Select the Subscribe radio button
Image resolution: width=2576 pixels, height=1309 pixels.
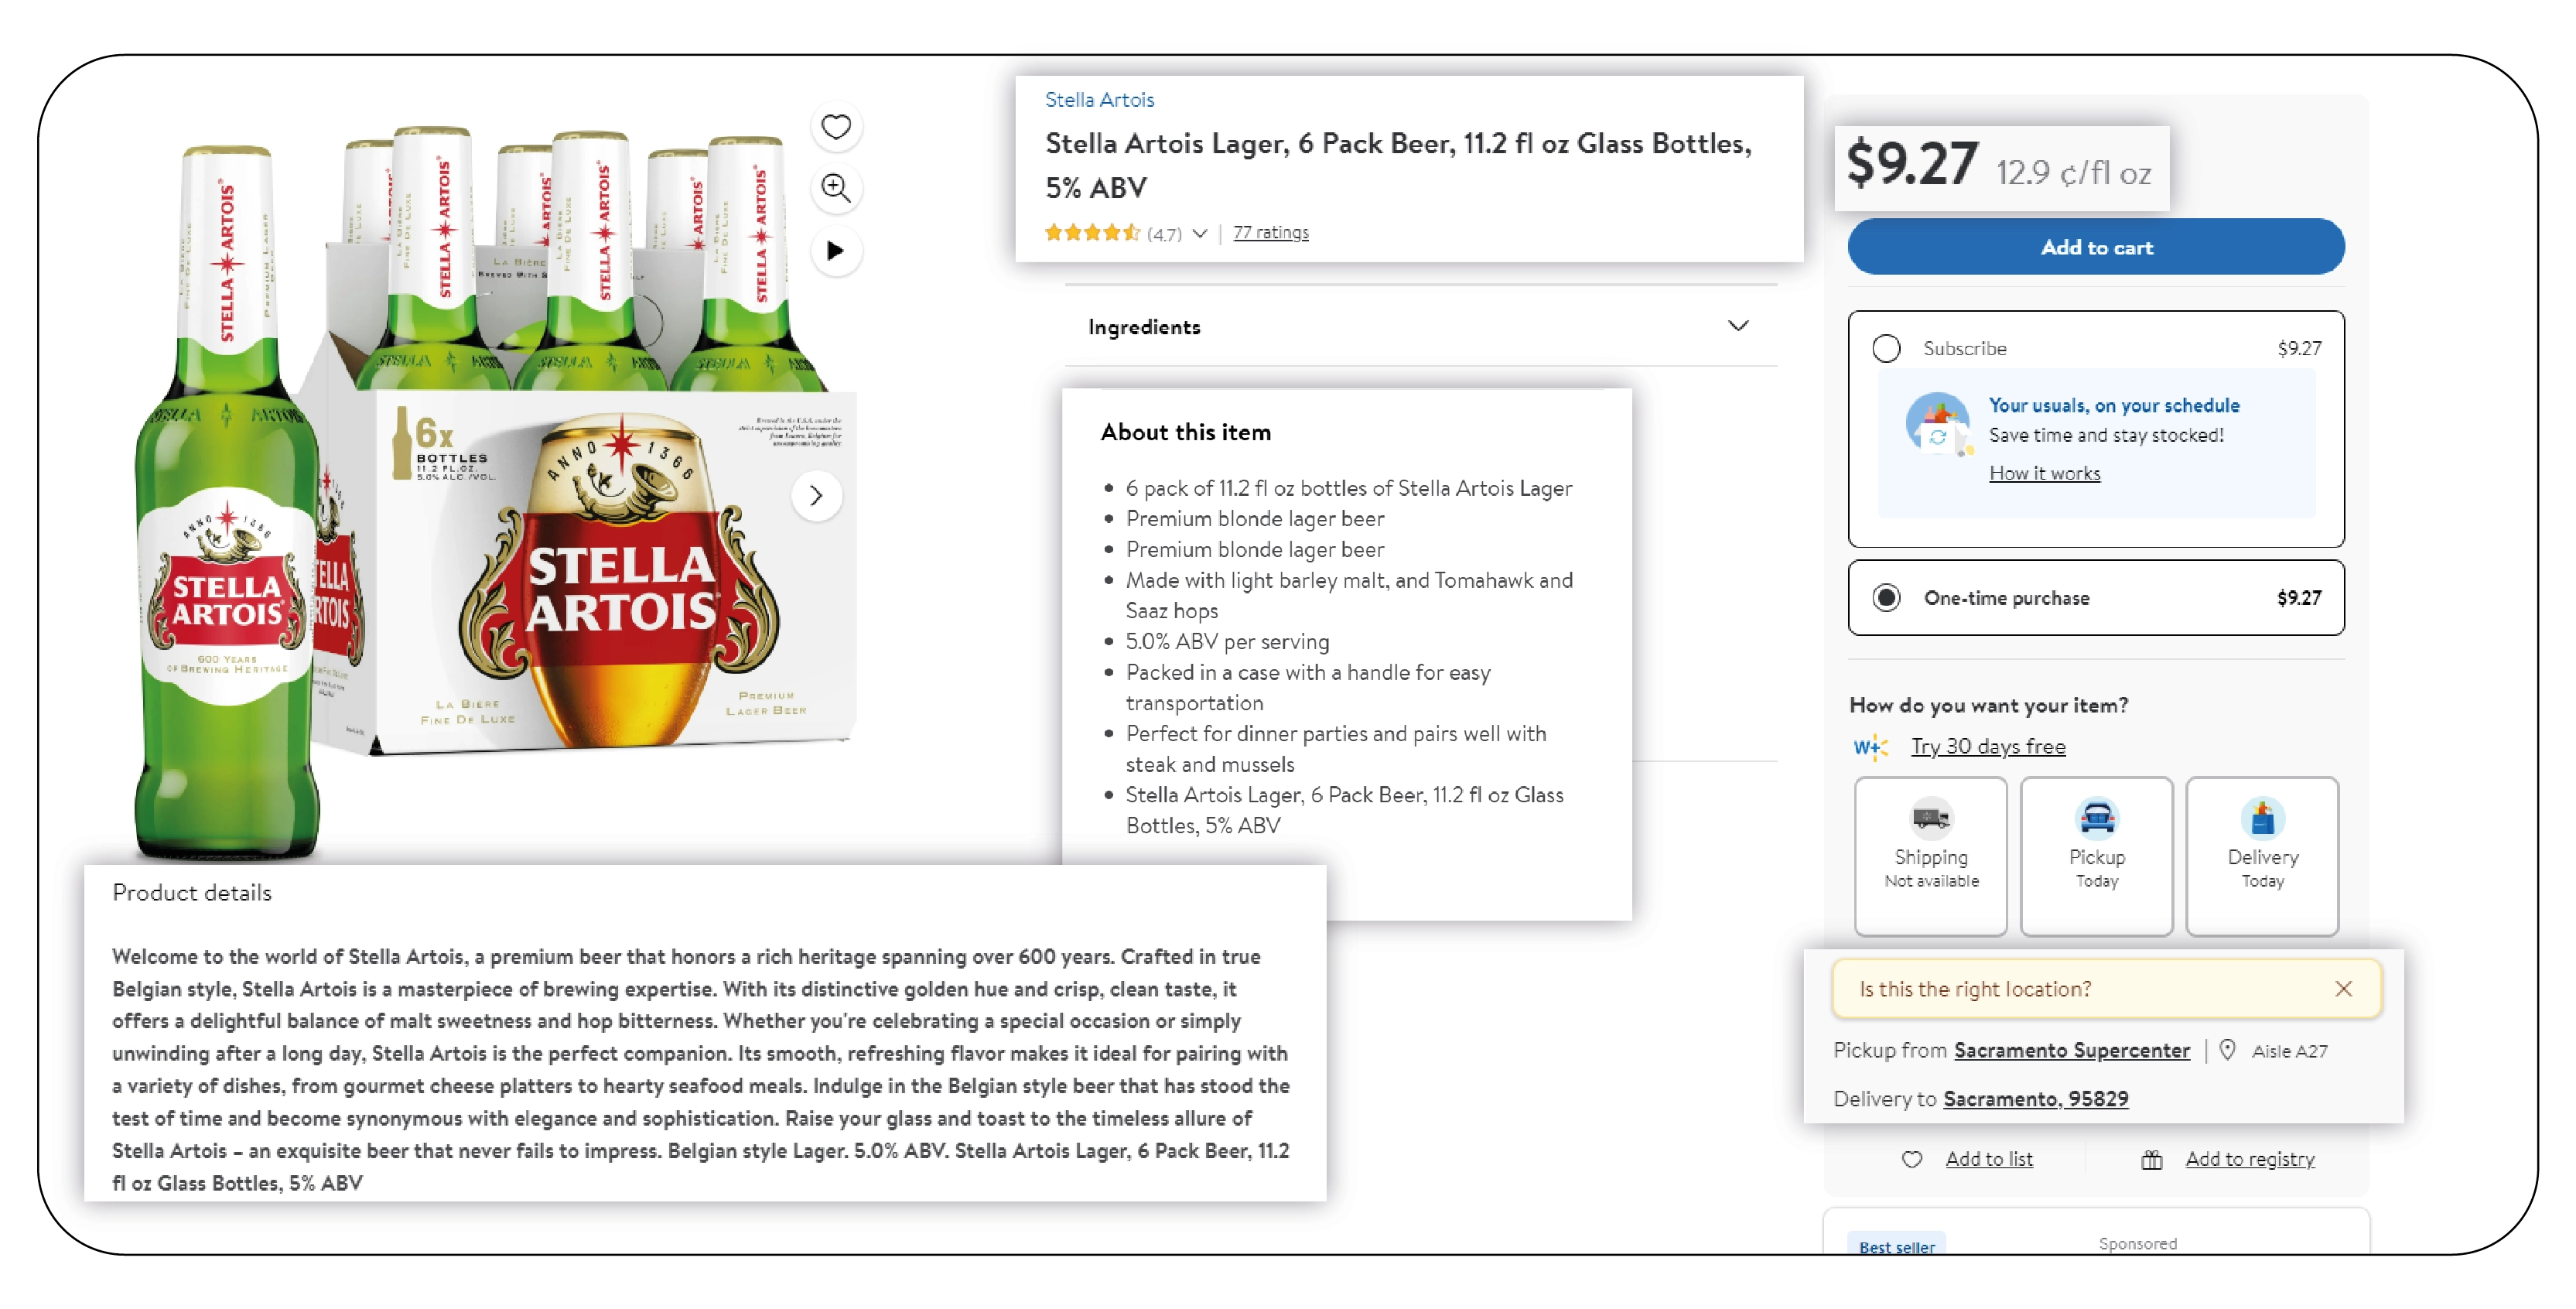[1887, 347]
